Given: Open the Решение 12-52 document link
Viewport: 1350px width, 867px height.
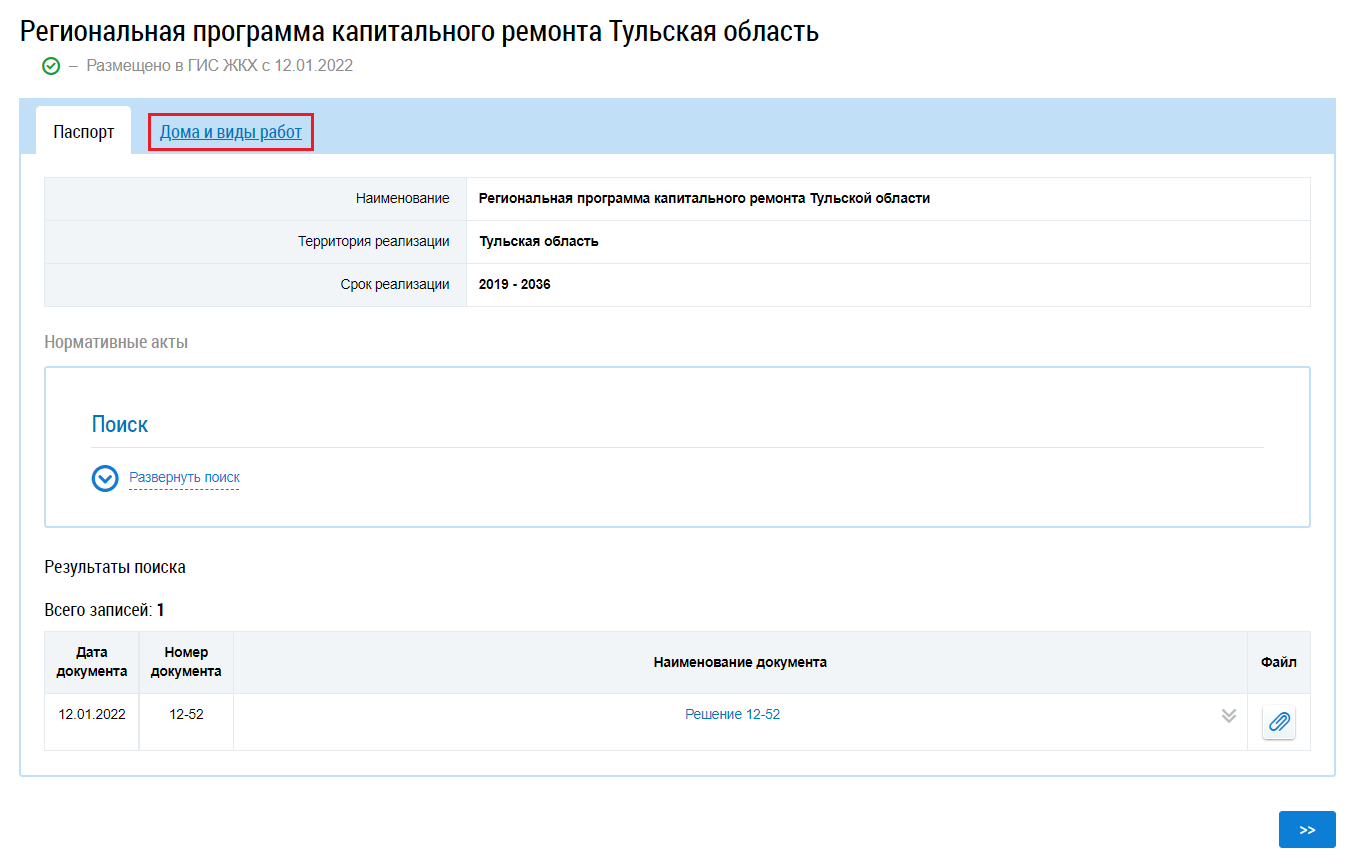Looking at the screenshot, I should pos(732,714).
